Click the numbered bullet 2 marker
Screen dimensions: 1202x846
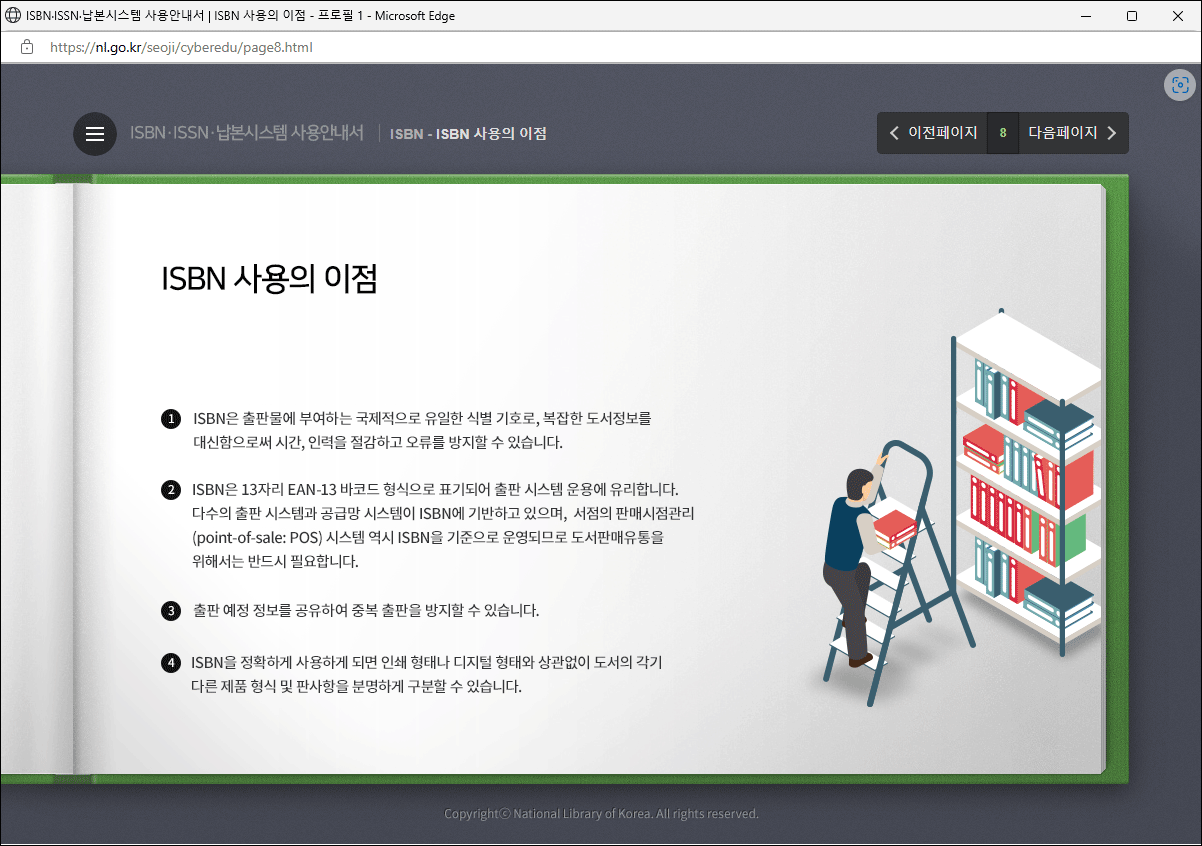click(x=171, y=490)
